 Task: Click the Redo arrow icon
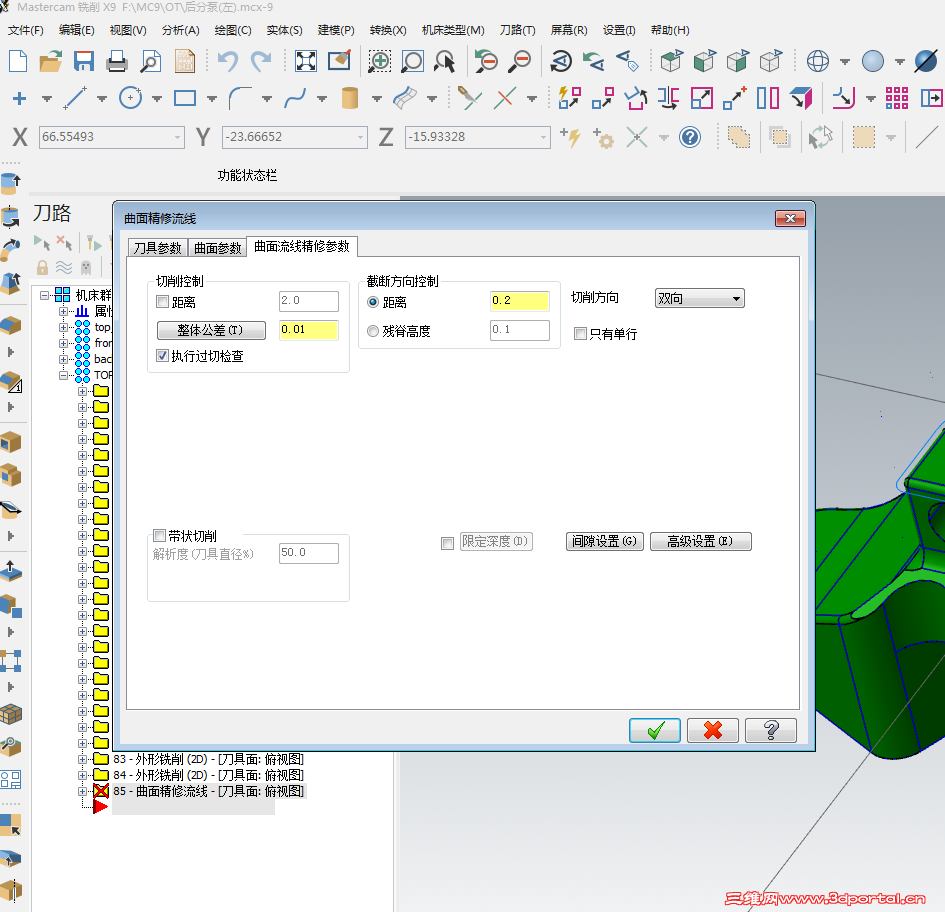[261, 61]
